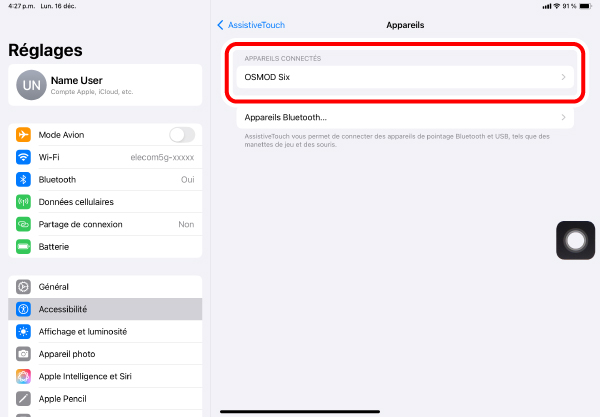The height and width of the screenshot is (419, 600).
Task: Open the OSMOD Six connected device
Action: pyautogui.click(x=405, y=77)
